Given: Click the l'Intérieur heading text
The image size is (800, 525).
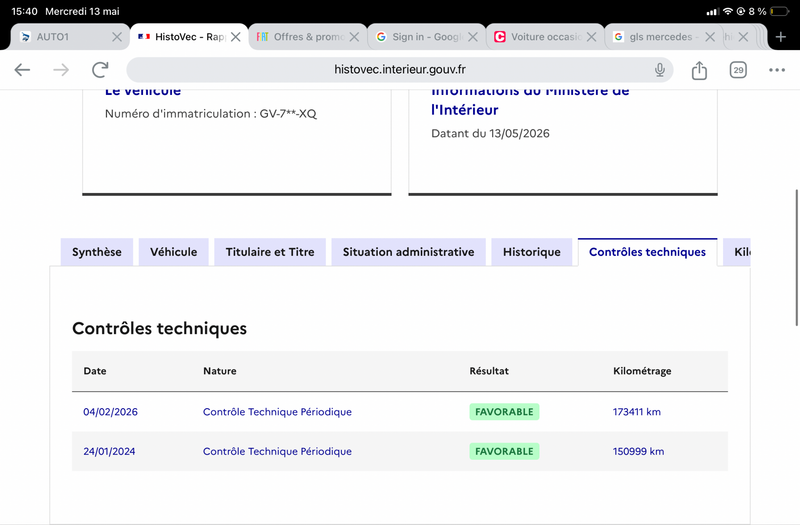Looking at the screenshot, I should 464,110.
